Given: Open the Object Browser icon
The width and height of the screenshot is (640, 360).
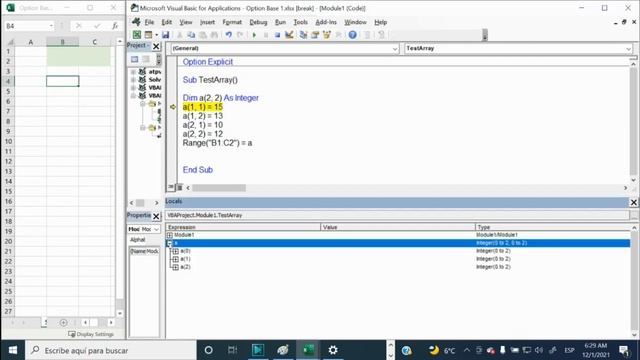Looking at the screenshot, I should point(327,35).
